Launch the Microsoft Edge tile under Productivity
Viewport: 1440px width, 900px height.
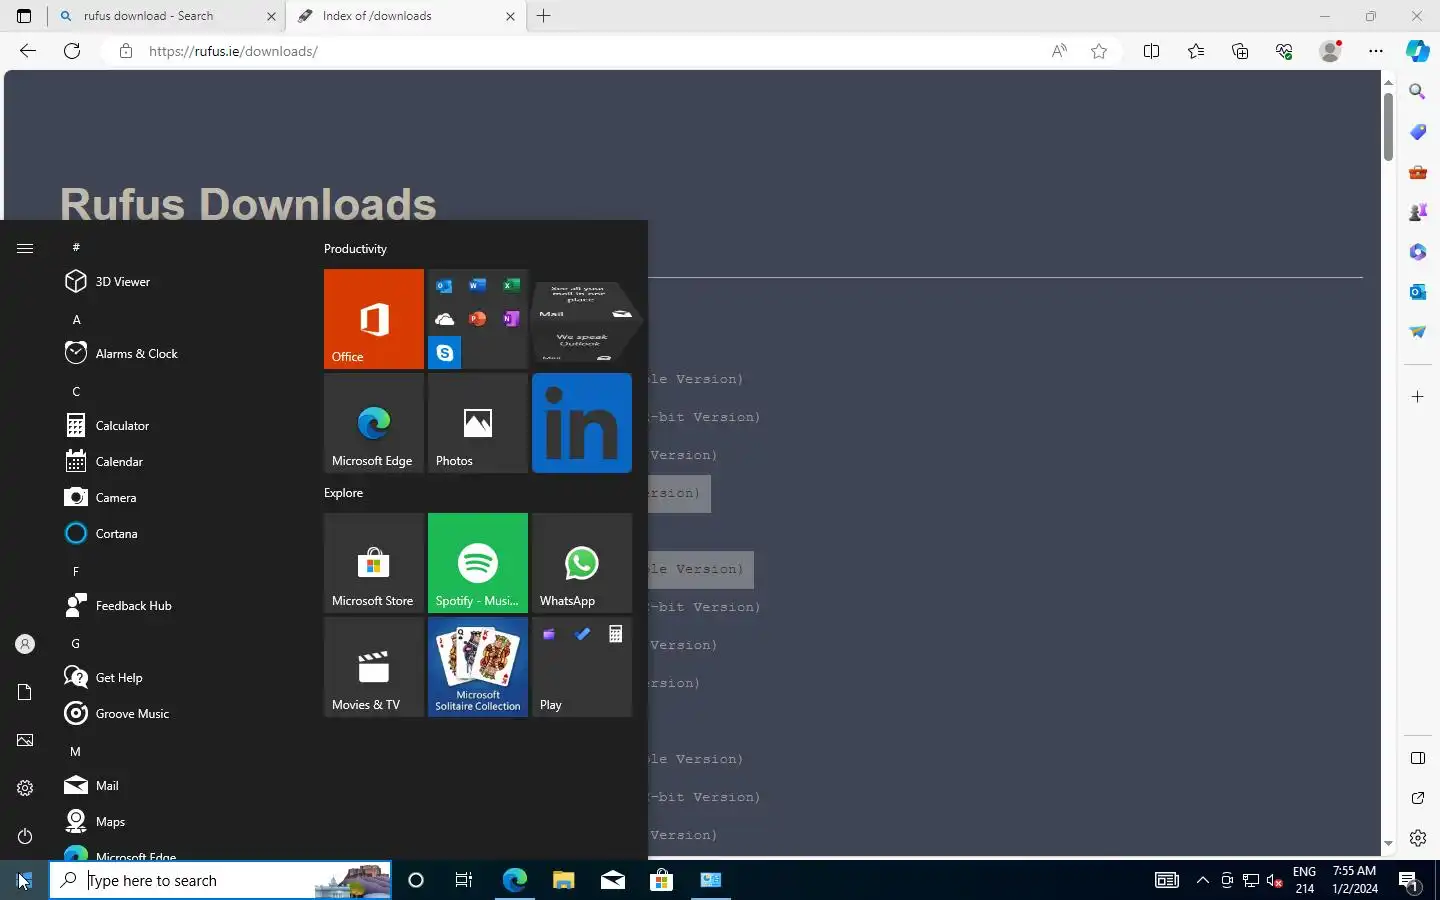(373, 423)
